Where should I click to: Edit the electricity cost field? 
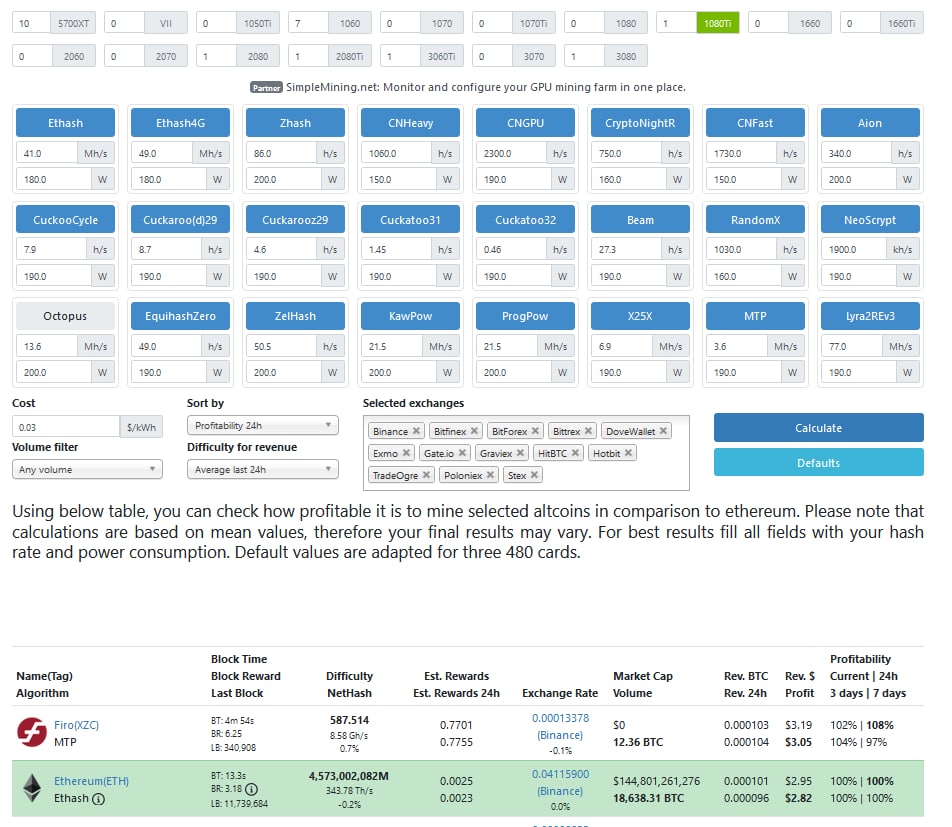pos(66,427)
